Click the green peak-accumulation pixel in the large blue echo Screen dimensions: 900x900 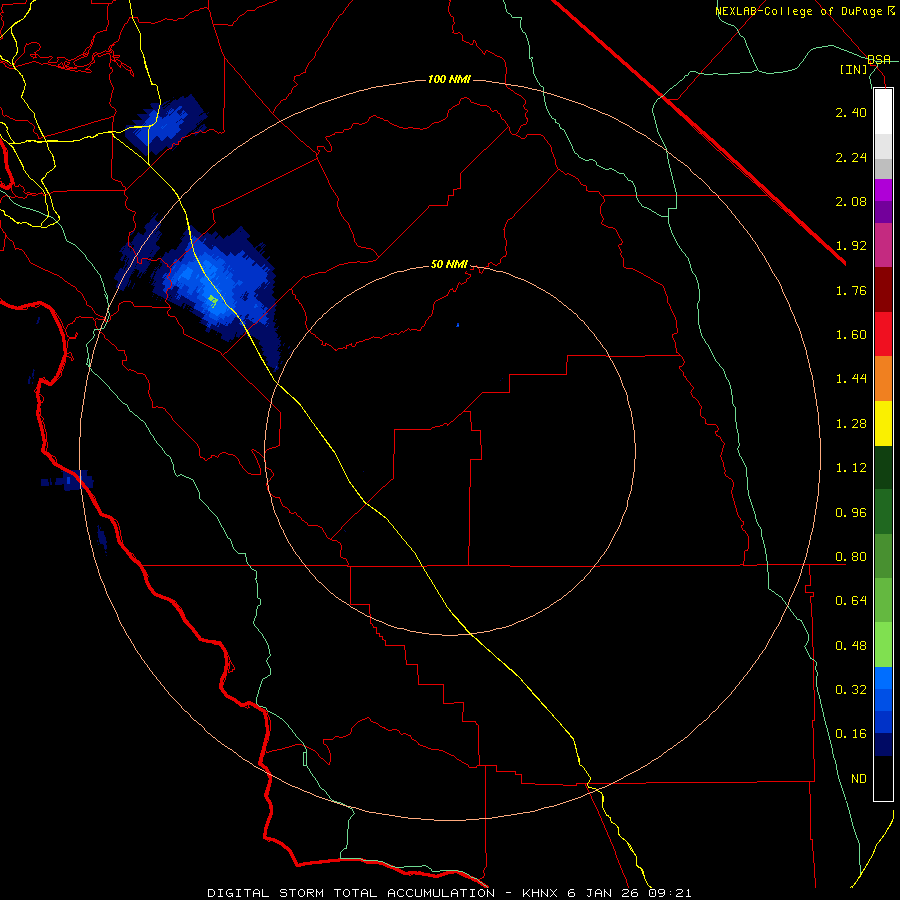(x=213, y=300)
